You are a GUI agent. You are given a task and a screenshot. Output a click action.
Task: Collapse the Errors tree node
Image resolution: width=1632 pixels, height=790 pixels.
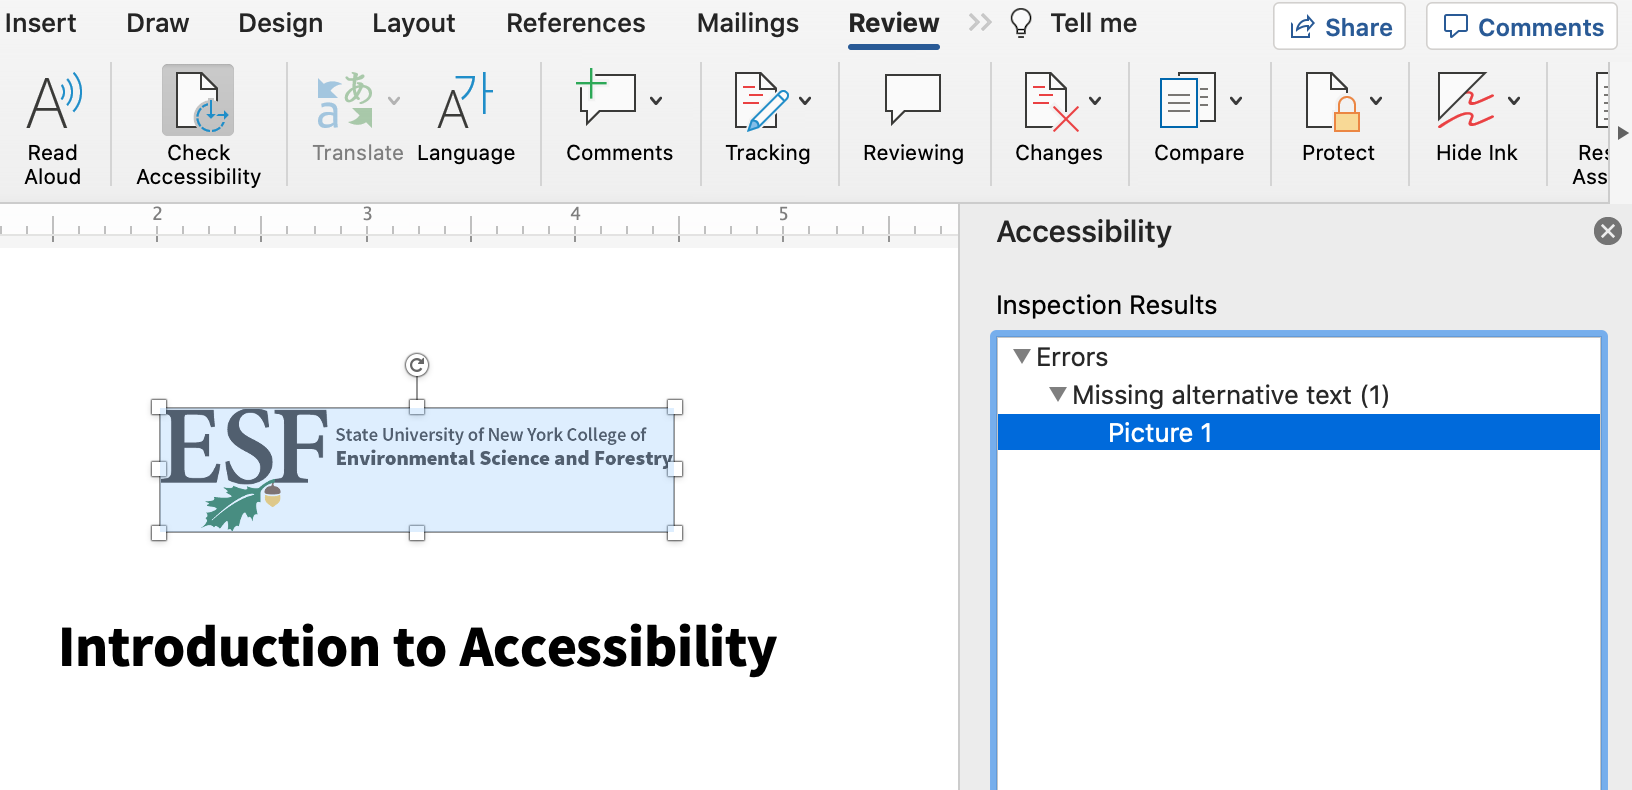(x=1022, y=356)
